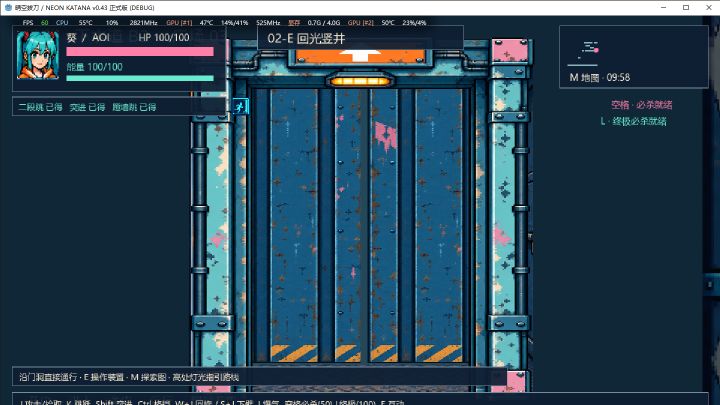Click the AOI character portrait
Viewport: 720px width, 405px height.
(x=38, y=56)
